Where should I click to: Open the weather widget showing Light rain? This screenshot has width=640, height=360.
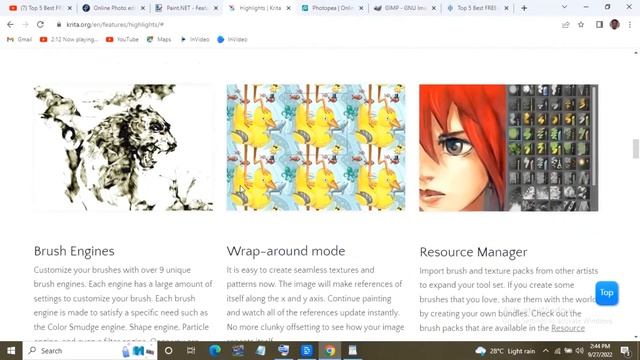tap(505, 351)
